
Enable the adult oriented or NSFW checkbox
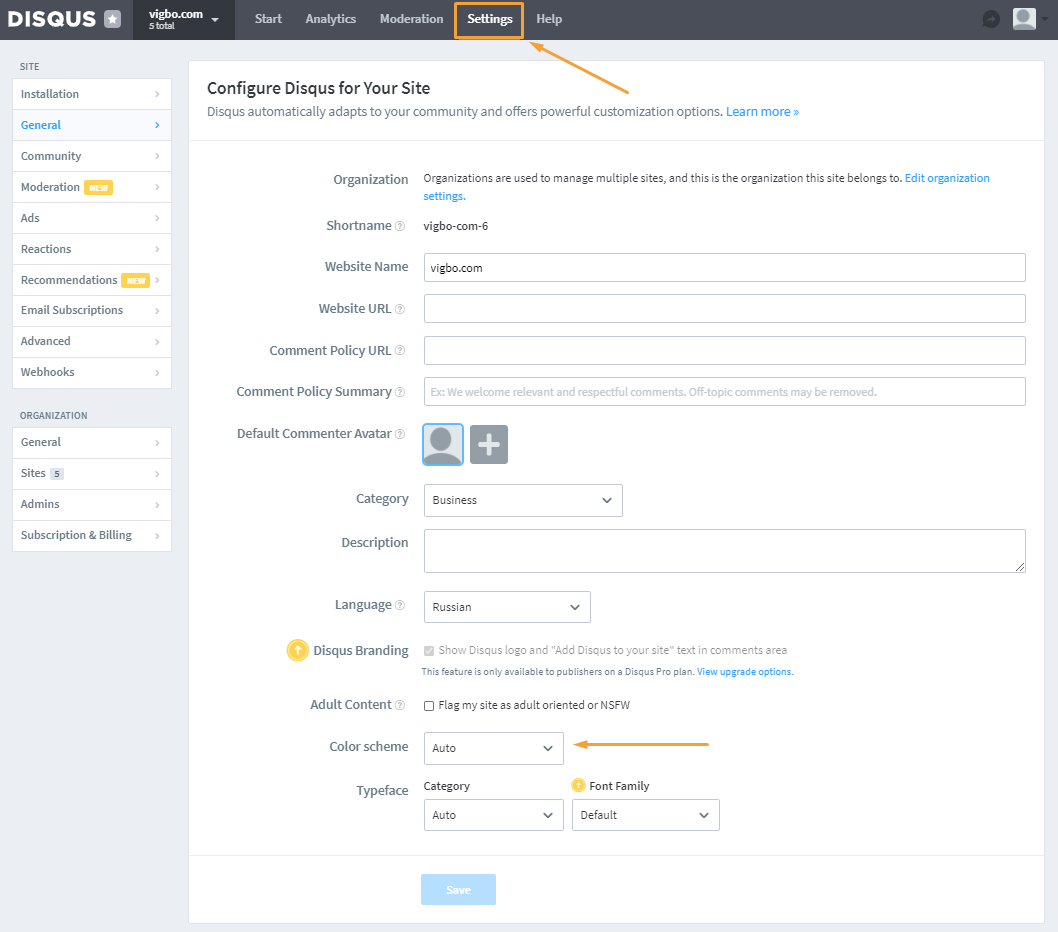tap(428, 706)
